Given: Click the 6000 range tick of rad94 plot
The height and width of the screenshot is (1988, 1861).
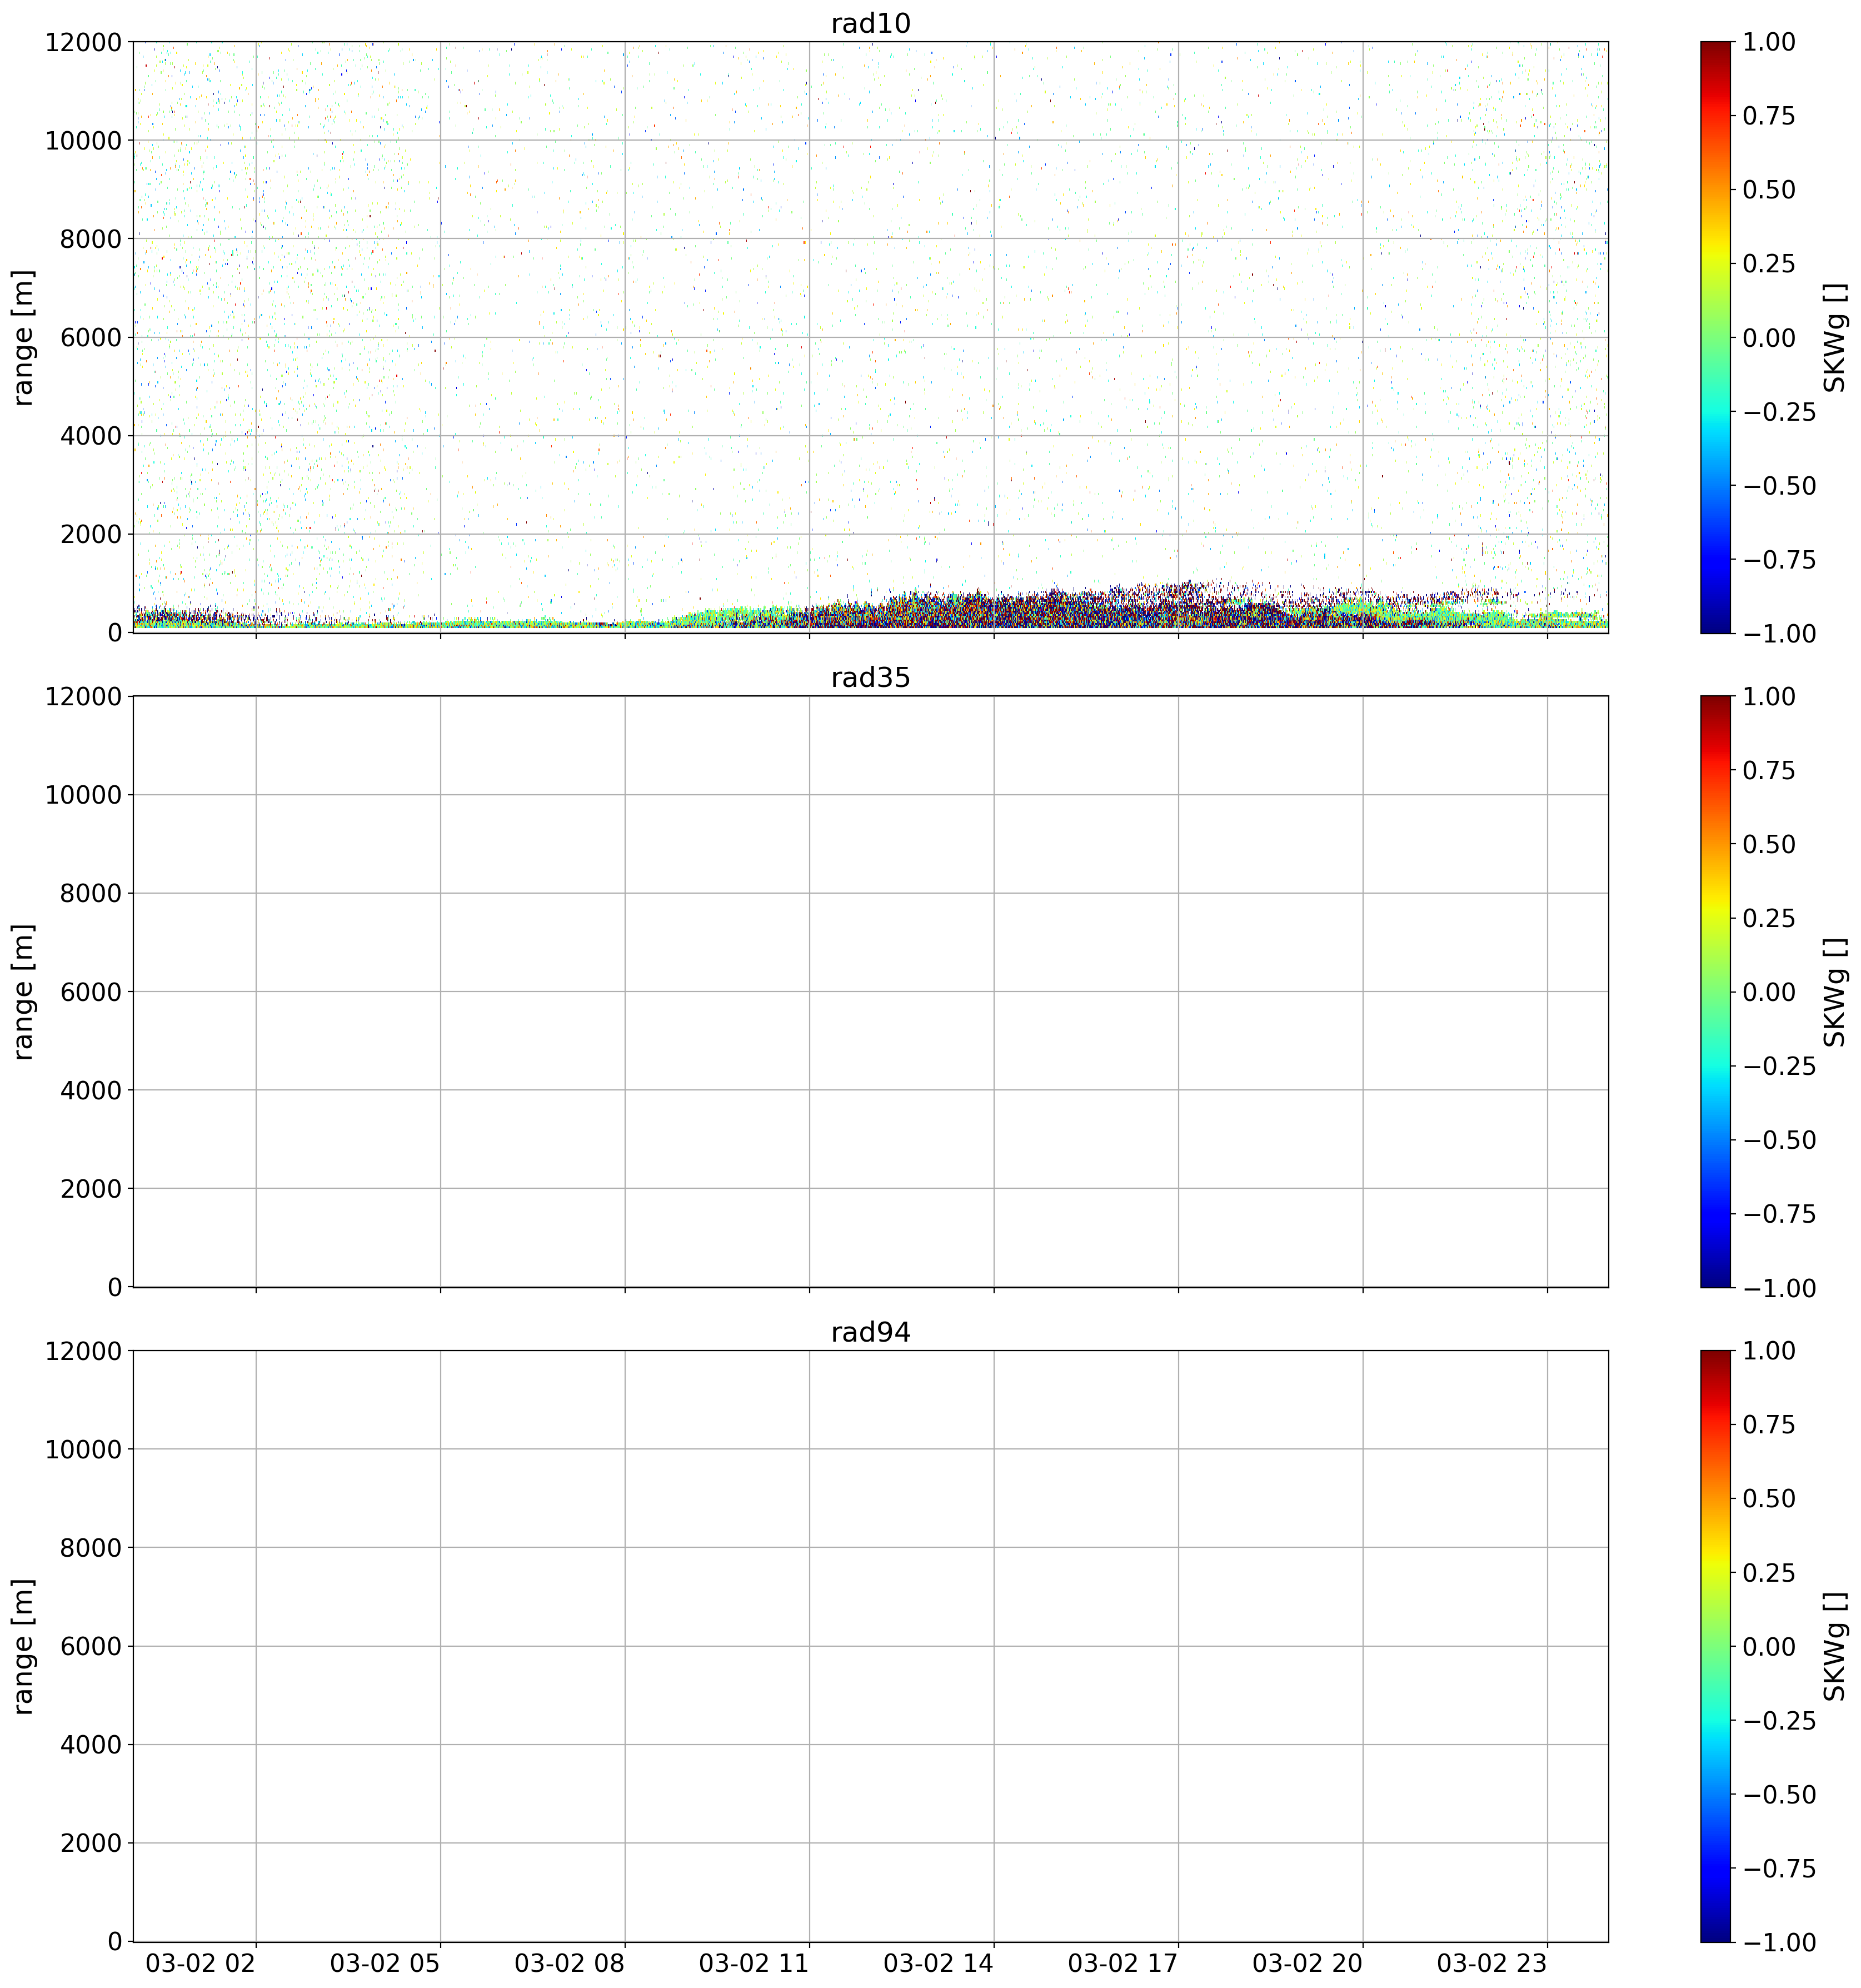Looking at the screenshot, I should tap(91, 1646).
